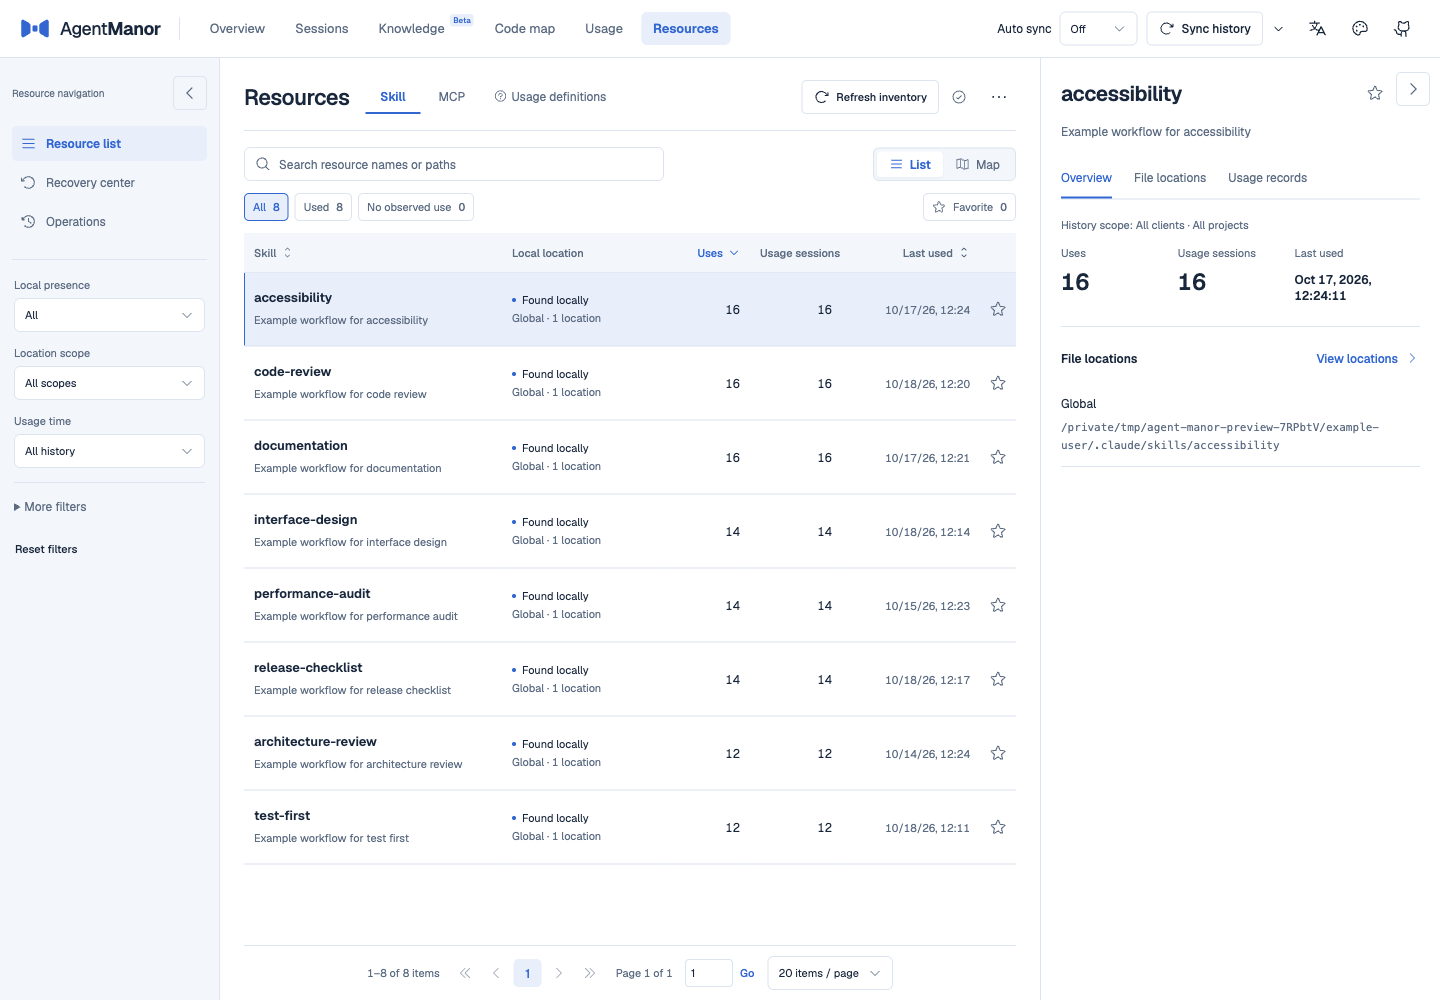Favorite the documentation skill row
1440x1000 pixels.
998,457
